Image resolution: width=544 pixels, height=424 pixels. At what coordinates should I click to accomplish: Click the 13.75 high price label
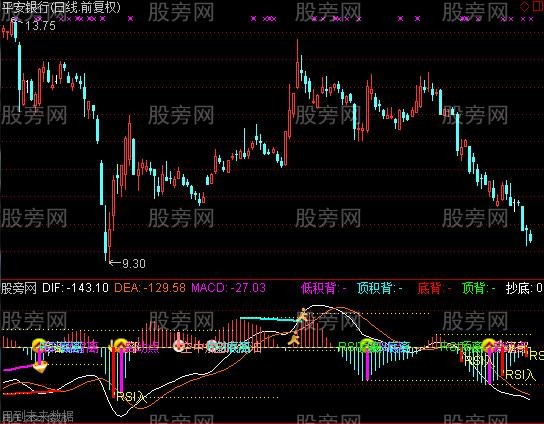point(40,26)
